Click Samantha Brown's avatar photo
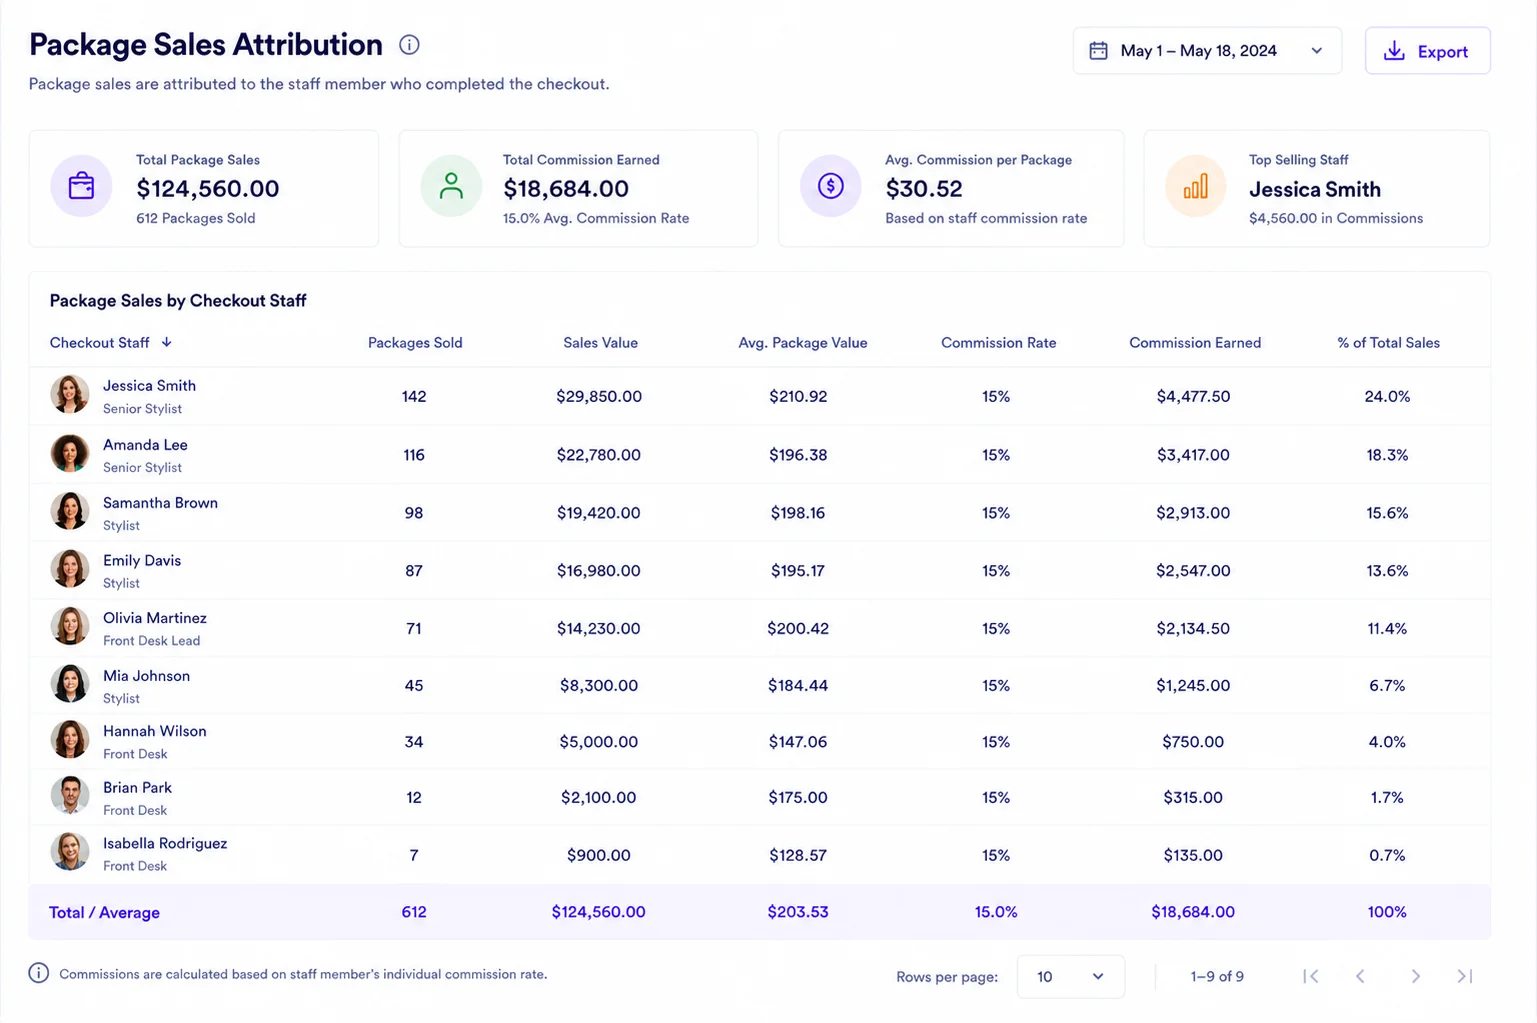The height and width of the screenshot is (1023, 1537). click(x=70, y=511)
